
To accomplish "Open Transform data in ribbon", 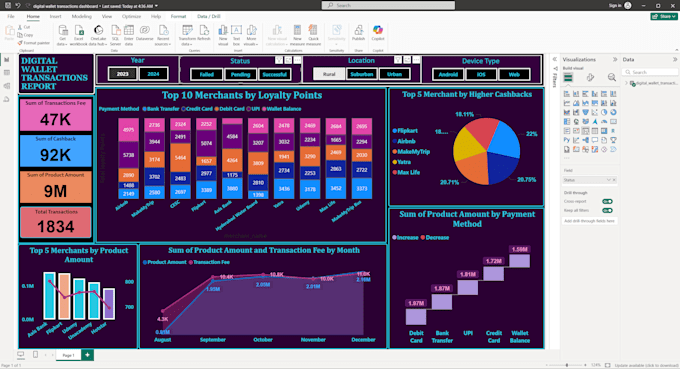I will pos(187,35).
